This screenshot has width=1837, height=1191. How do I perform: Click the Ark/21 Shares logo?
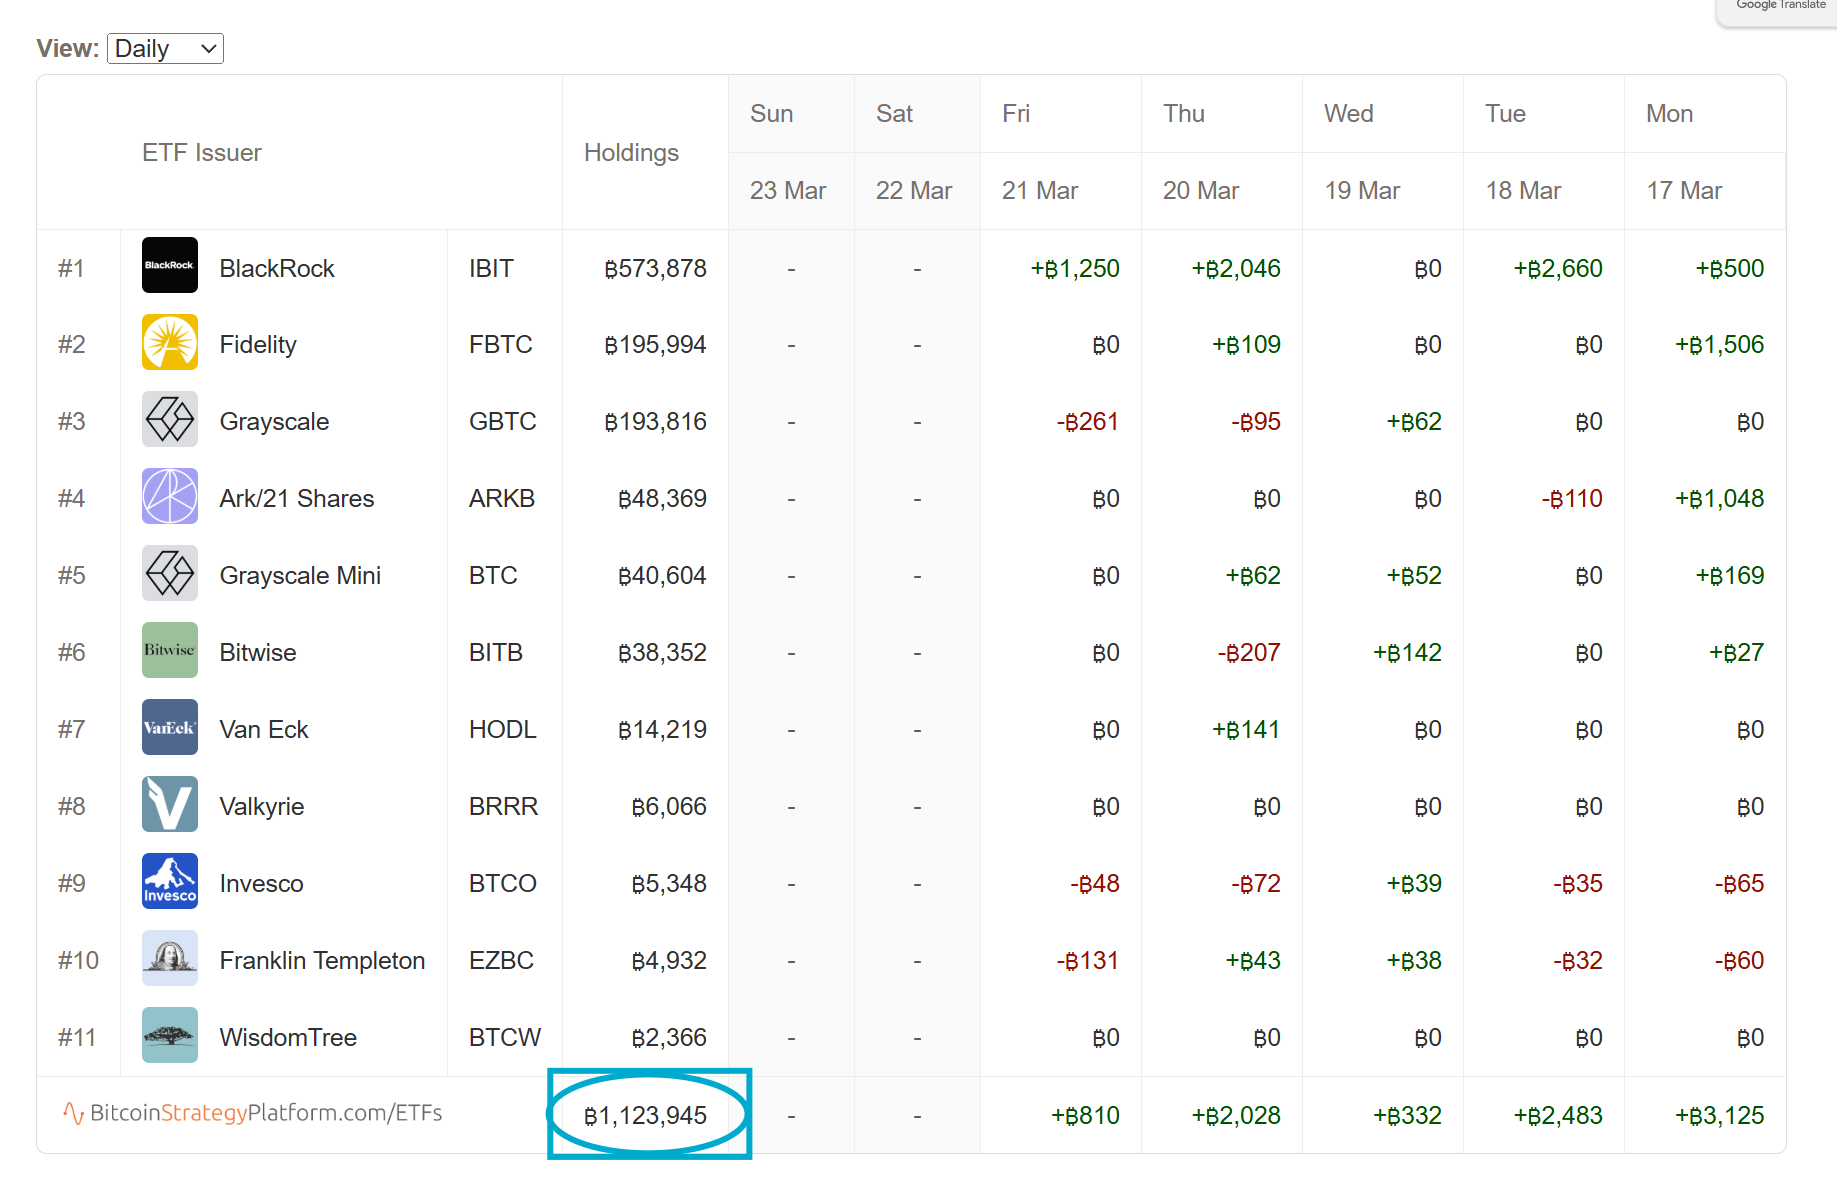tap(169, 497)
